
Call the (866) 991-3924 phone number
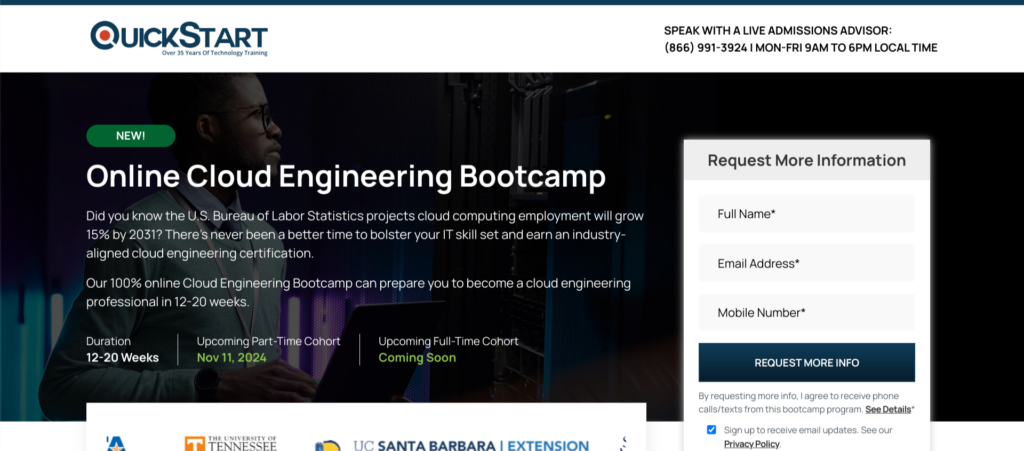(x=705, y=48)
